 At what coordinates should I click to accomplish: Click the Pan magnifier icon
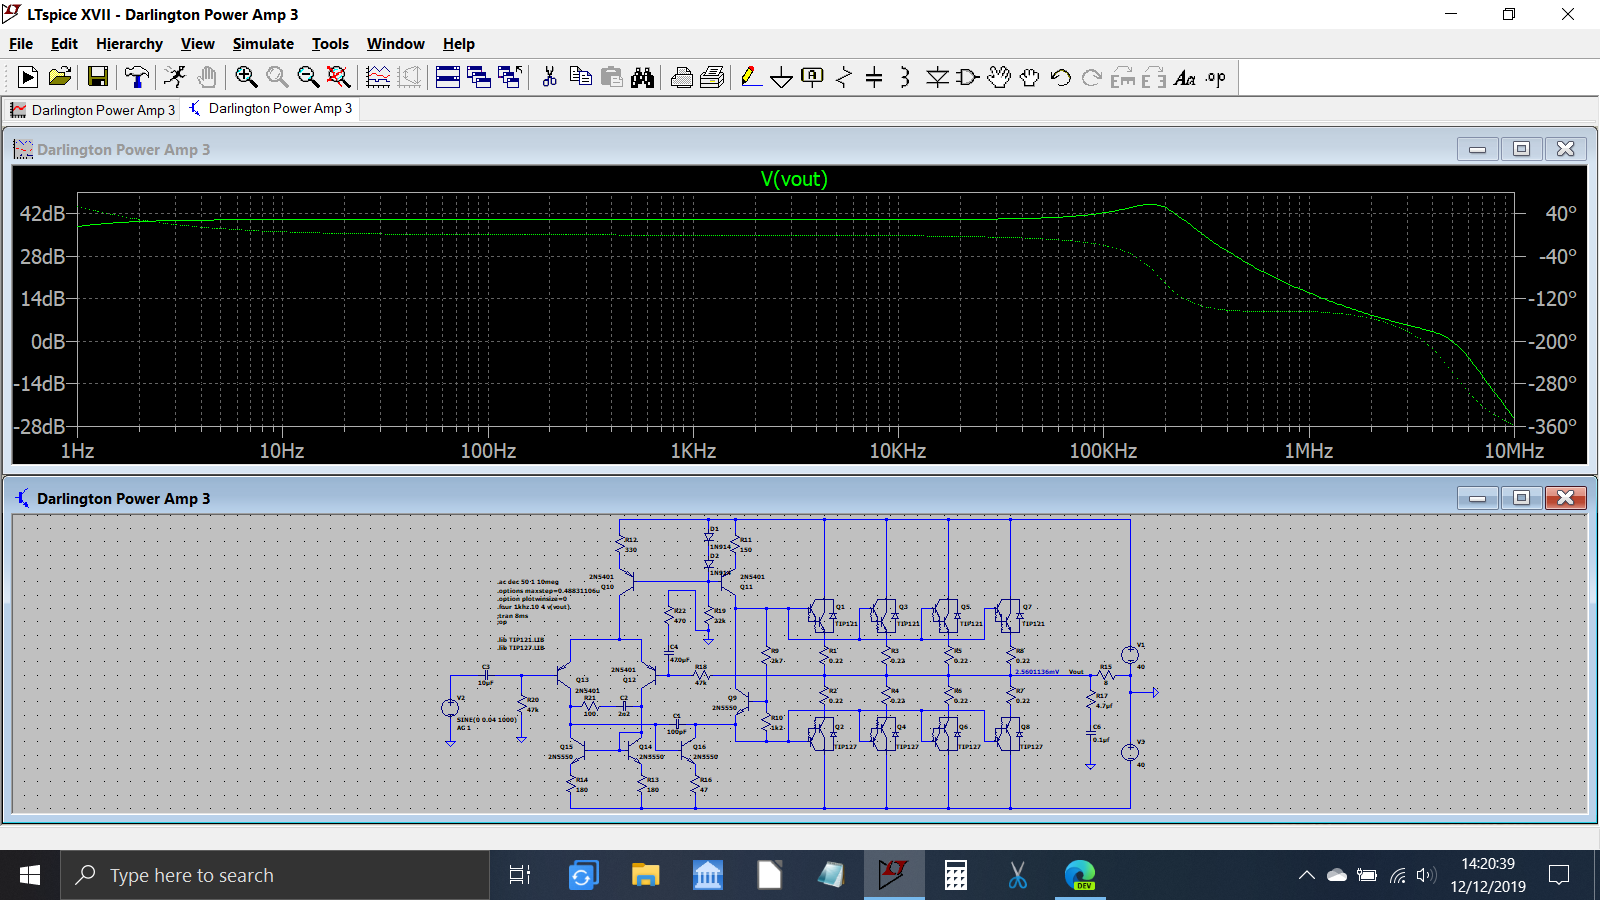[277, 77]
